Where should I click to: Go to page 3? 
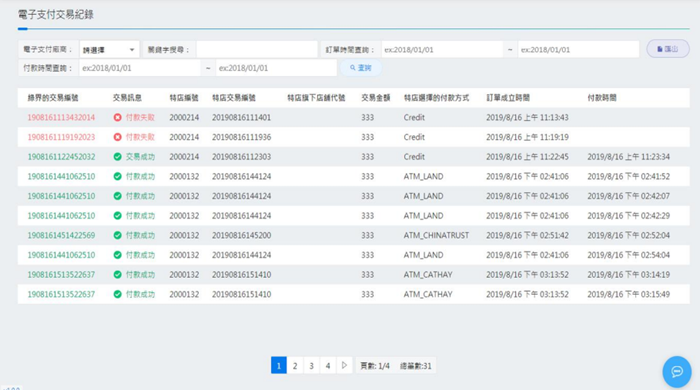(311, 365)
